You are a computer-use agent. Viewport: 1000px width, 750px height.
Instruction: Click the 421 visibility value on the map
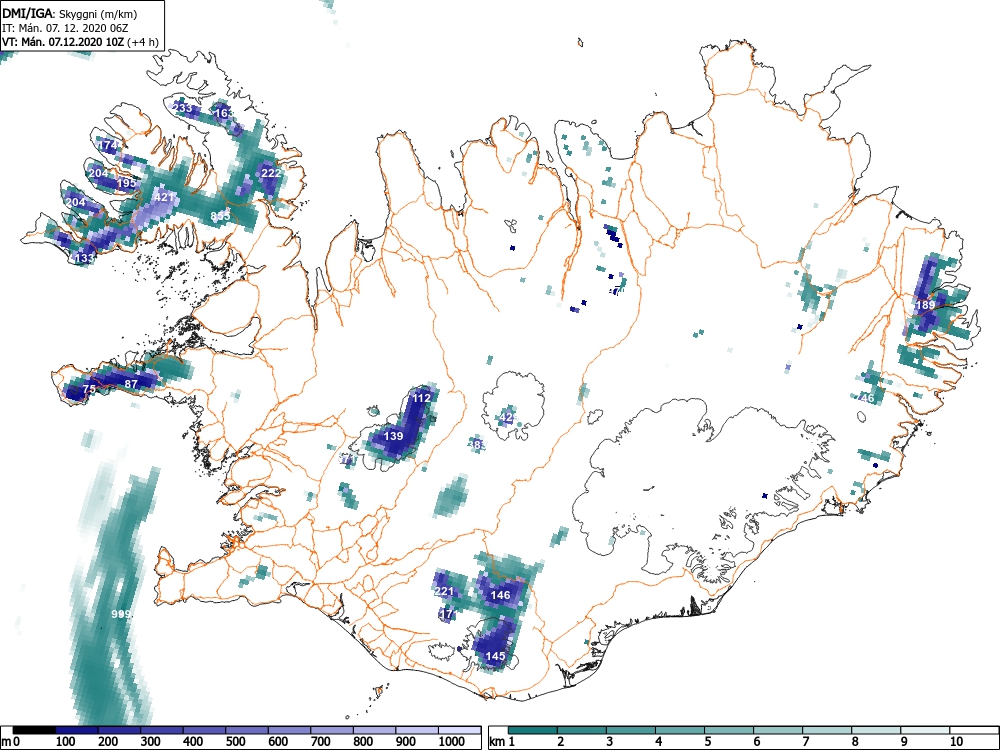(165, 197)
